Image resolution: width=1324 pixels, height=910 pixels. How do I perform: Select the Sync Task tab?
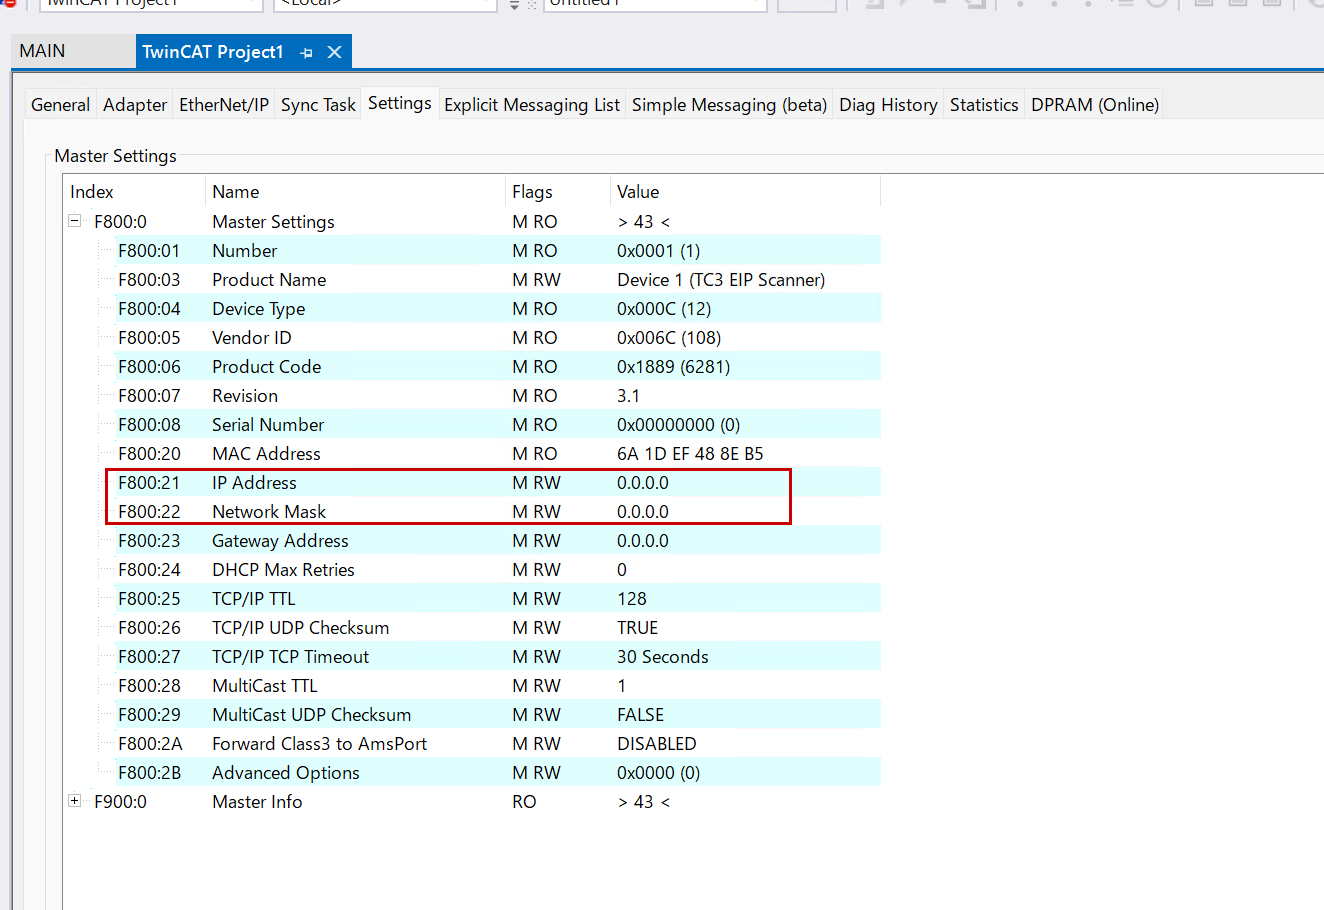(318, 105)
